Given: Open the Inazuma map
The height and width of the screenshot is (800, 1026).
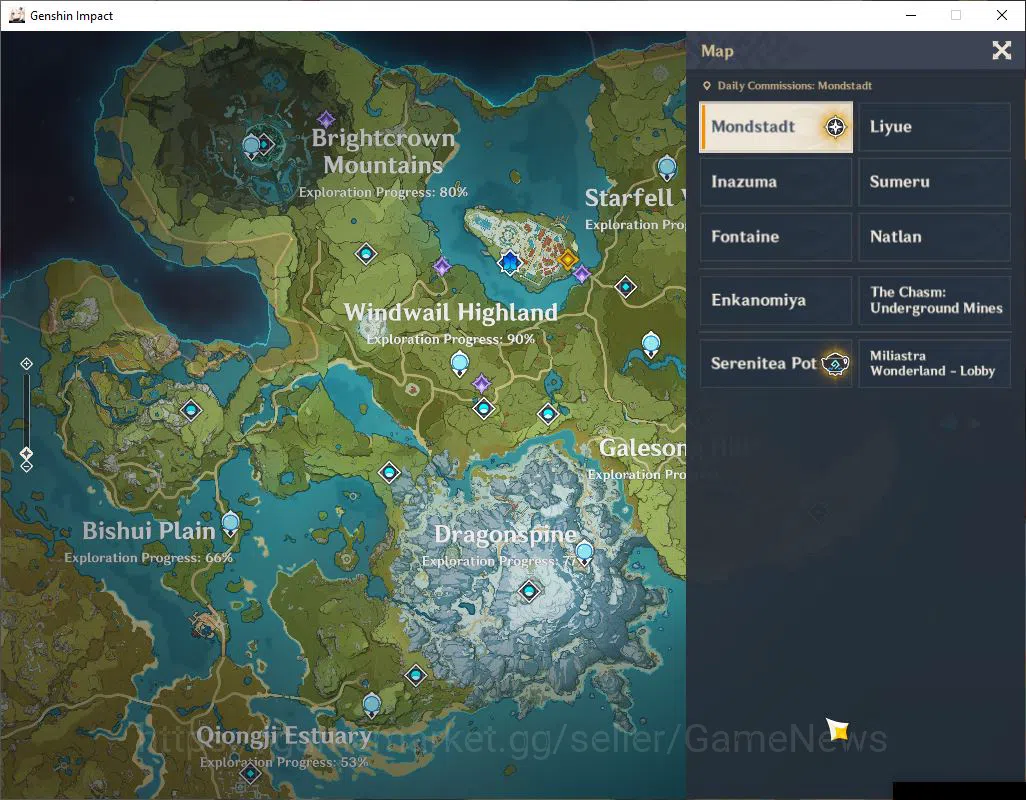Looking at the screenshot, I should 776,182.
